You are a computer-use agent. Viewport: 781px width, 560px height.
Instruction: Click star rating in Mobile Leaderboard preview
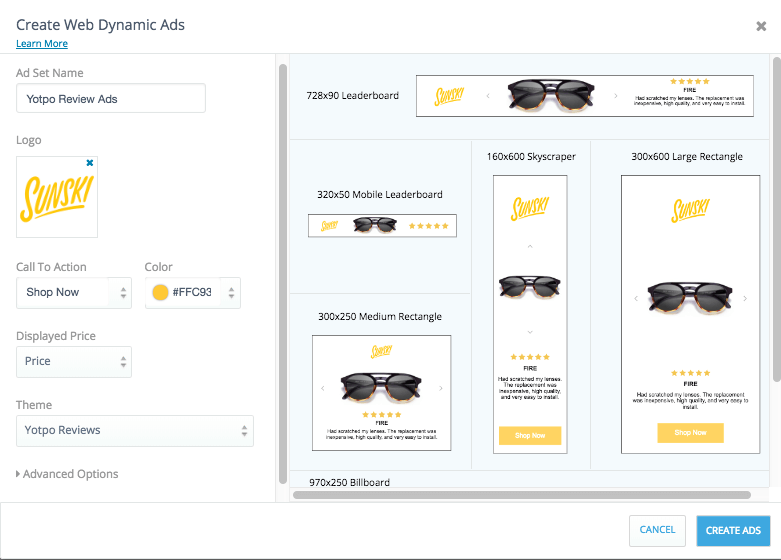pos(428,226)
